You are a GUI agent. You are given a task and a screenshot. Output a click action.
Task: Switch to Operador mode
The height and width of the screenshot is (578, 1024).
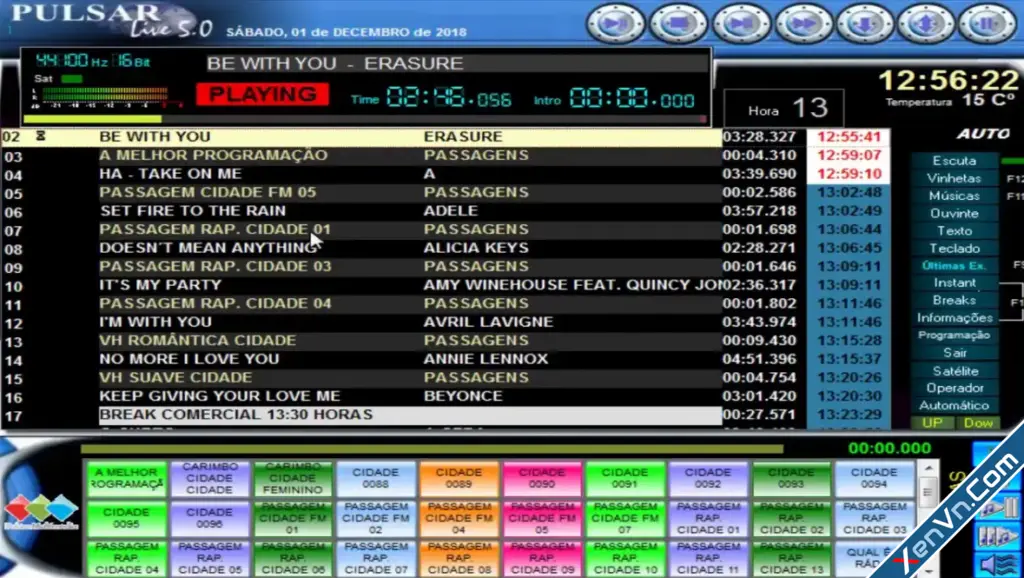954,388
